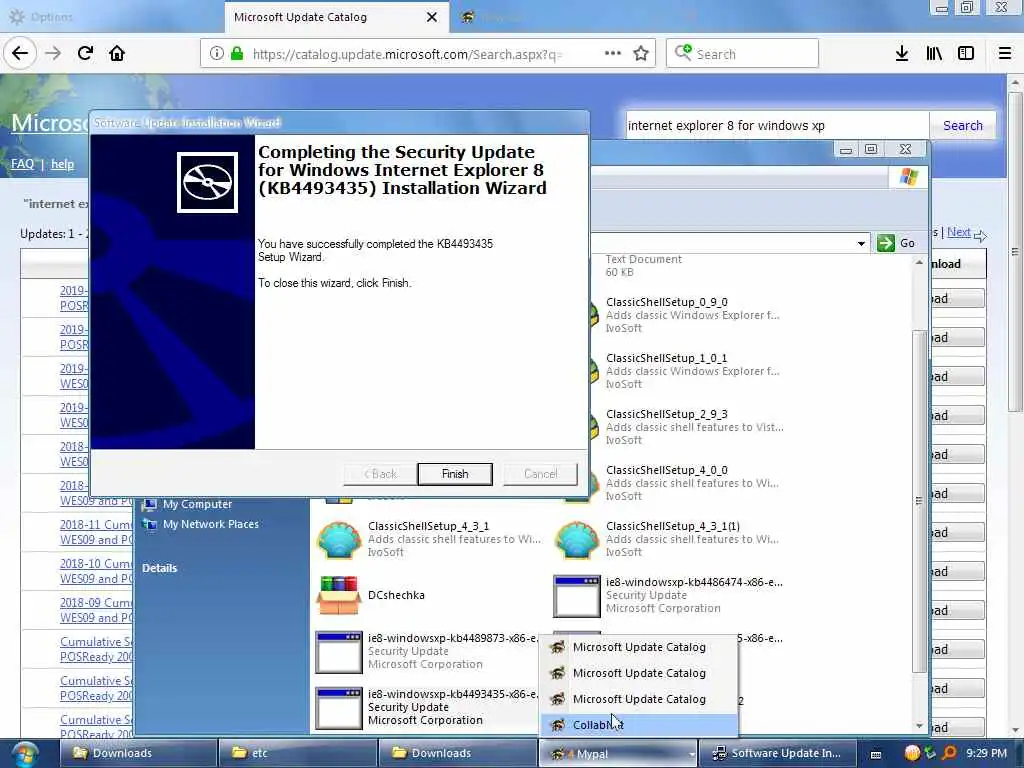Image resolution: width=1024 pixels, height=768 pixels.
Task: Choose the Collab entry in Mypal popup
Action: pyautogui.click(x=639, y=725)
